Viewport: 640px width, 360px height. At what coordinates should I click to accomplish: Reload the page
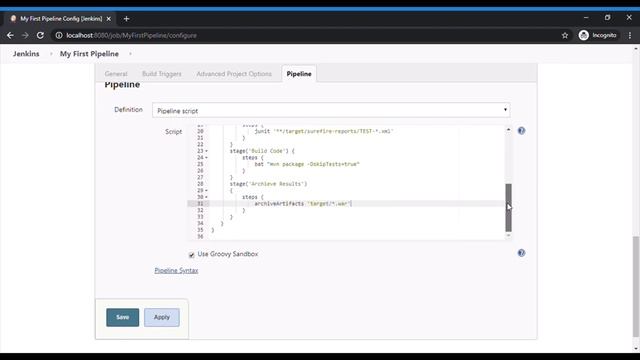click(x=40, y=36)
